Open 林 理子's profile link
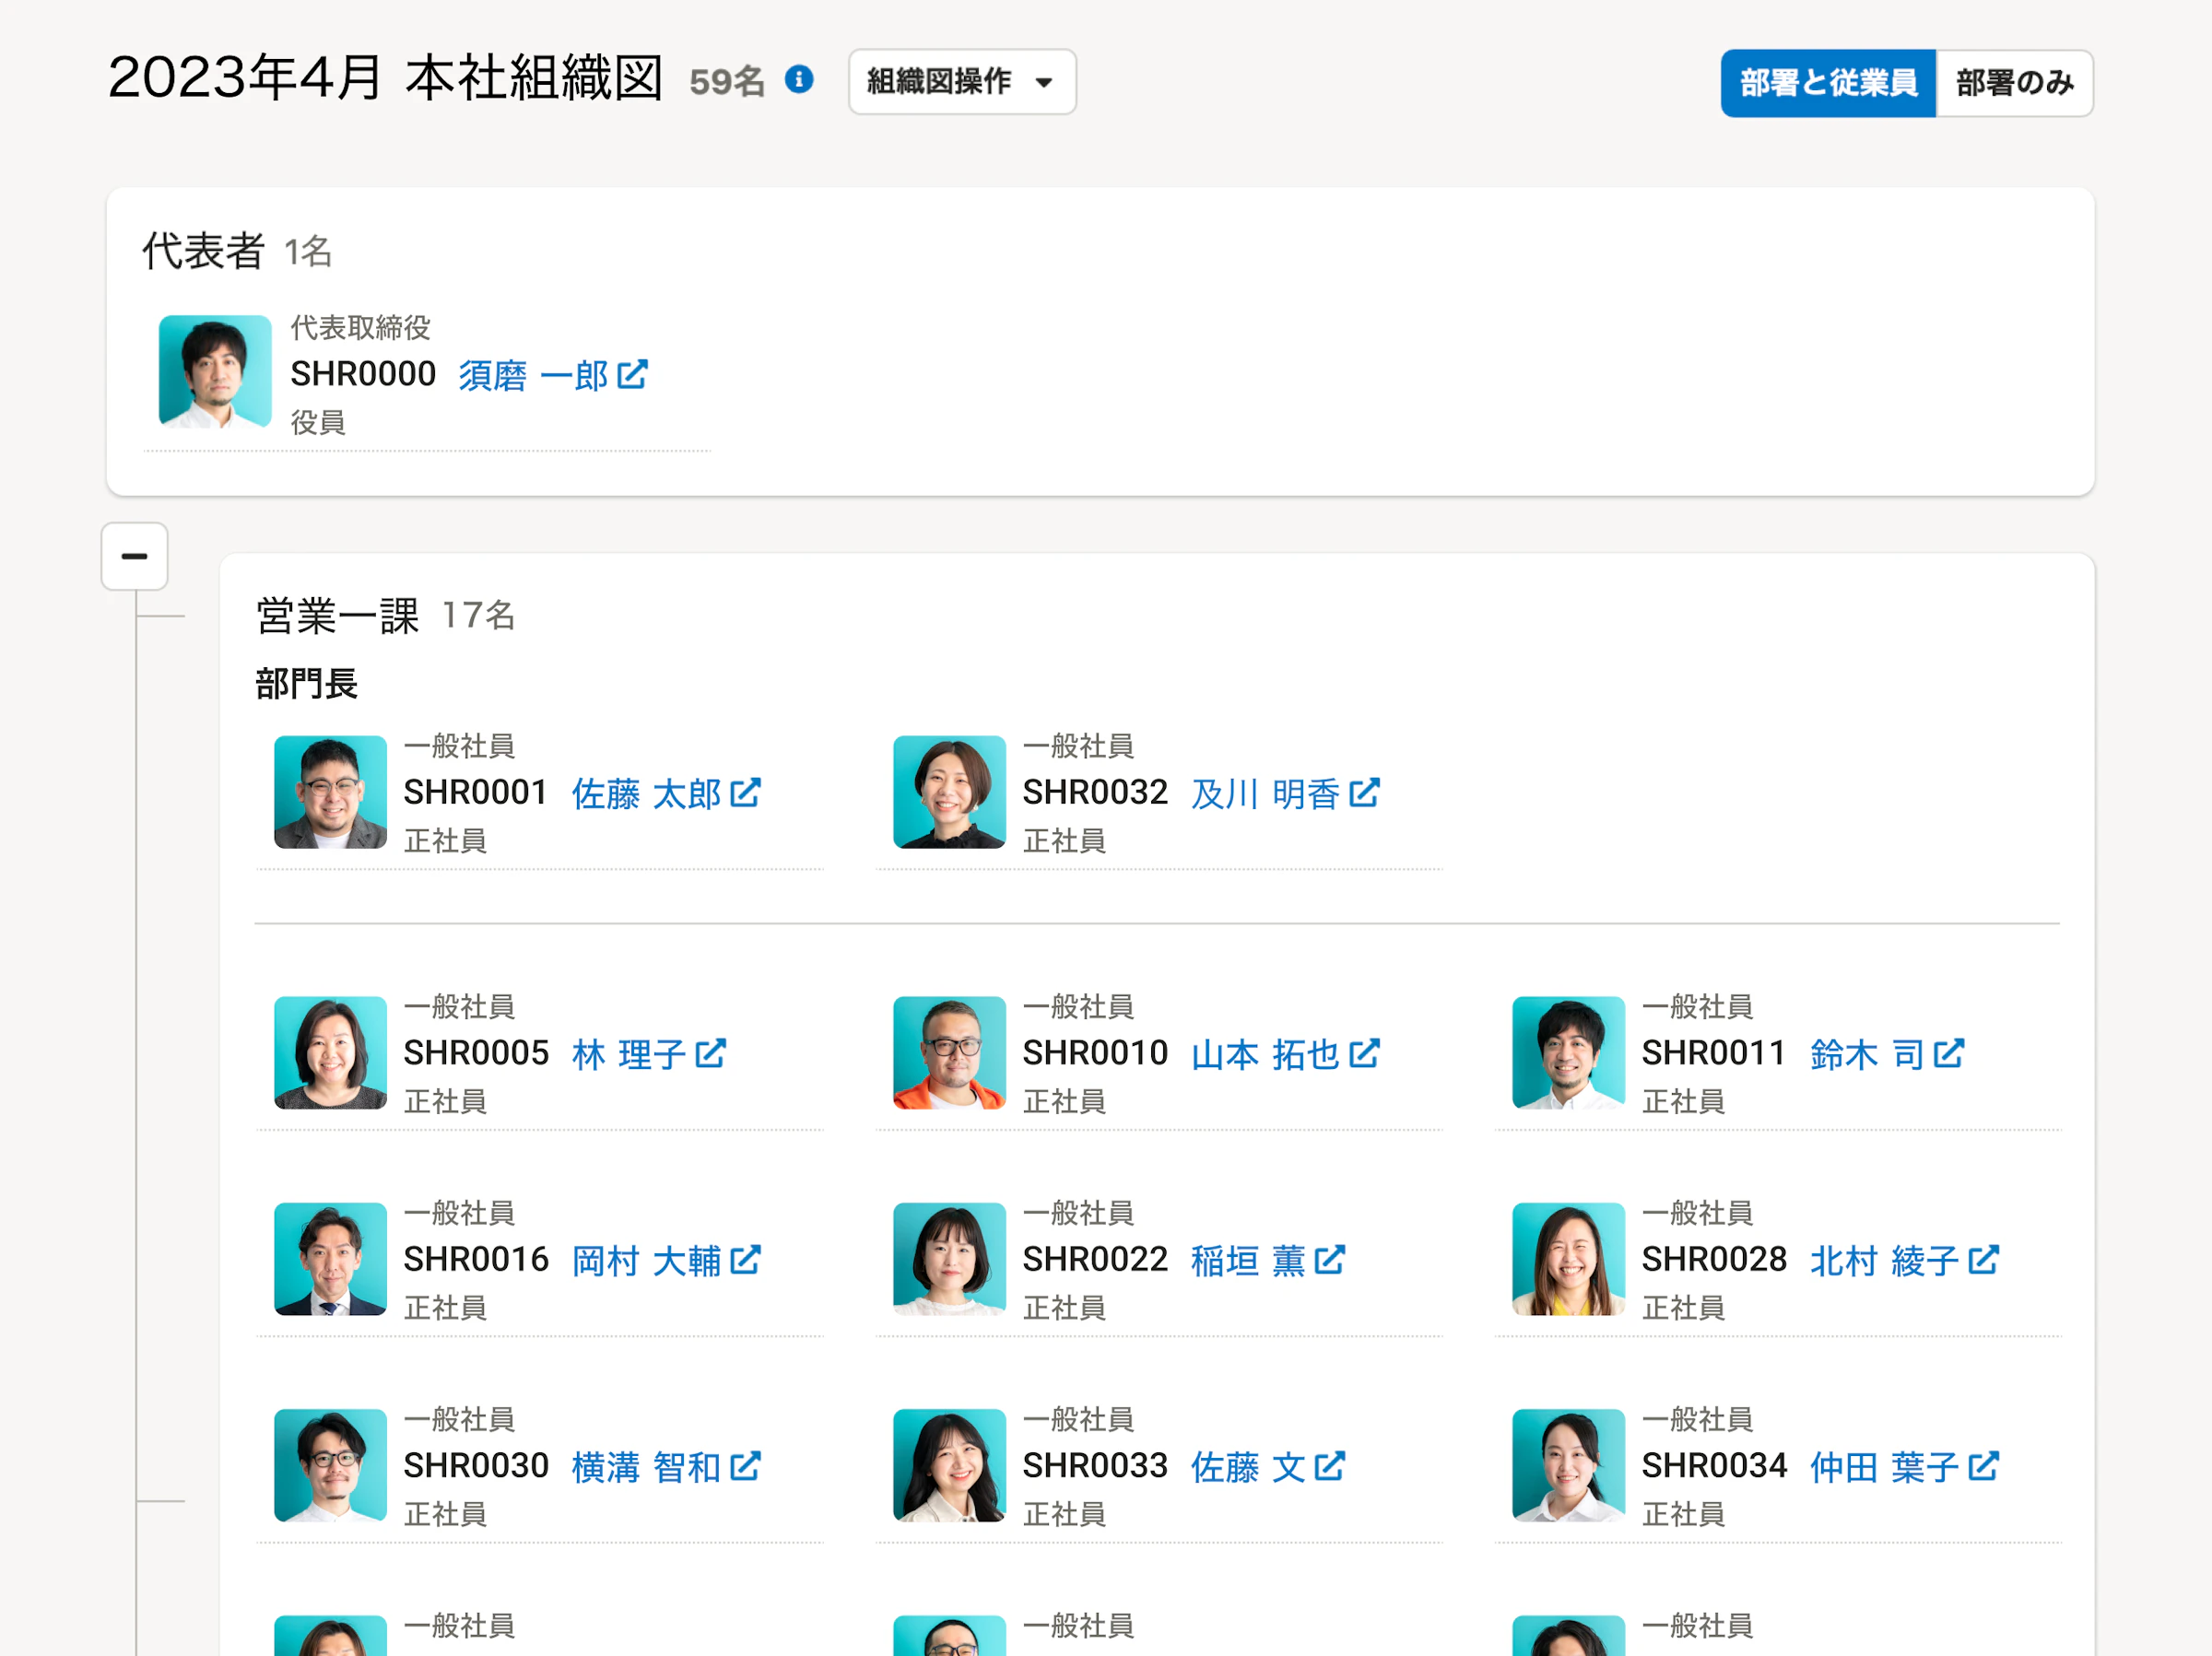This screenshot has width=2212, height=1656. pyautogui.click(x=629, y=1054)
